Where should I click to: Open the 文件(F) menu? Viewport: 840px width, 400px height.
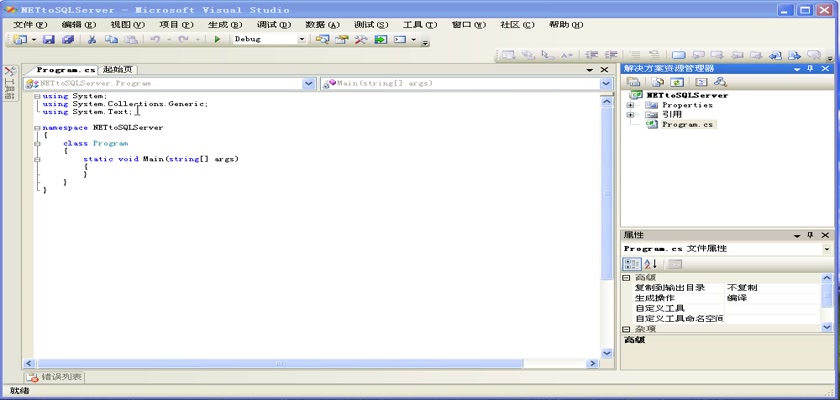tap(30, 25)
